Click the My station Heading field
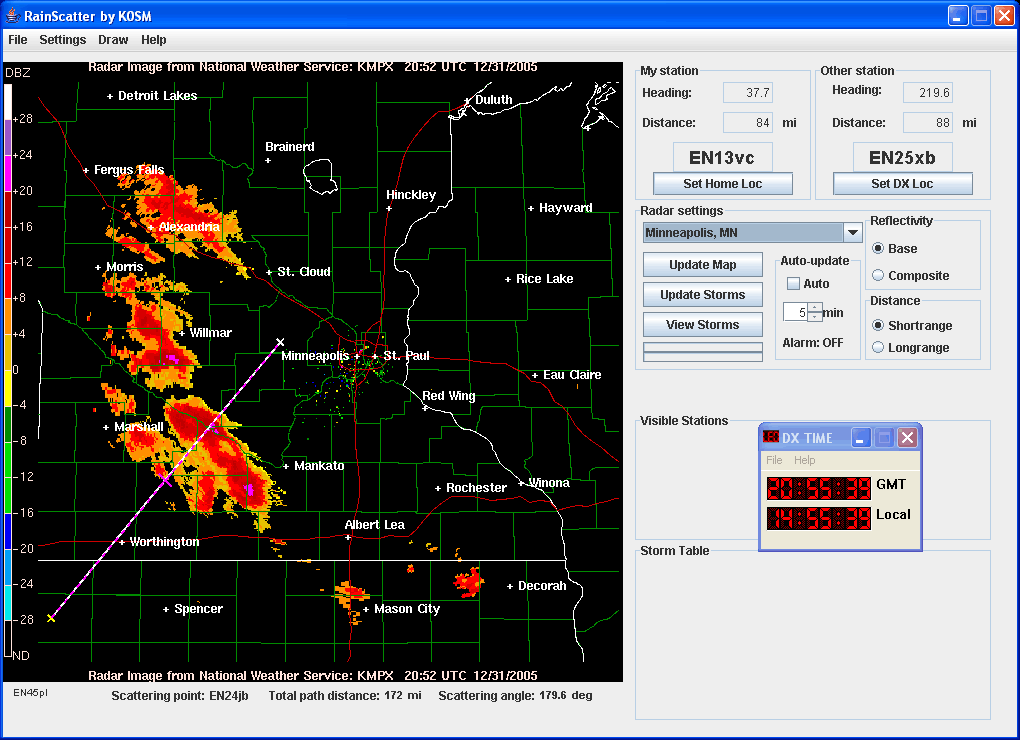This screenshot has height=740, width=1020. [x=747, y=93]
